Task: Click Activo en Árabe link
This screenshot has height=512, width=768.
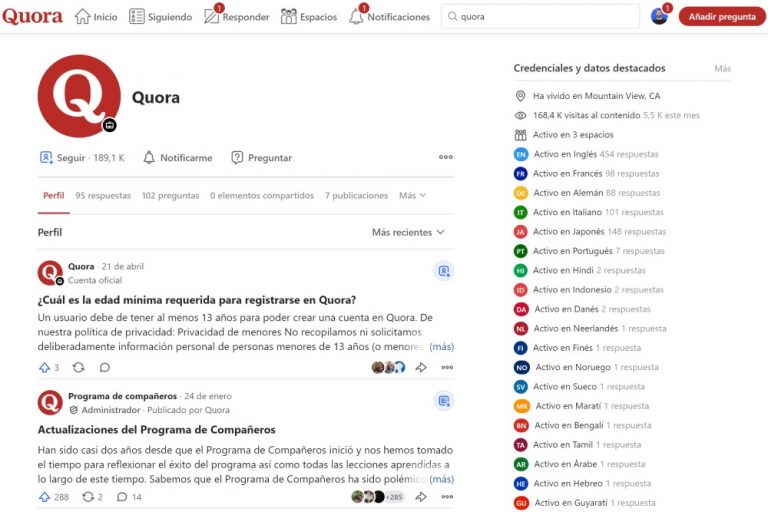Action: (565, 464)
